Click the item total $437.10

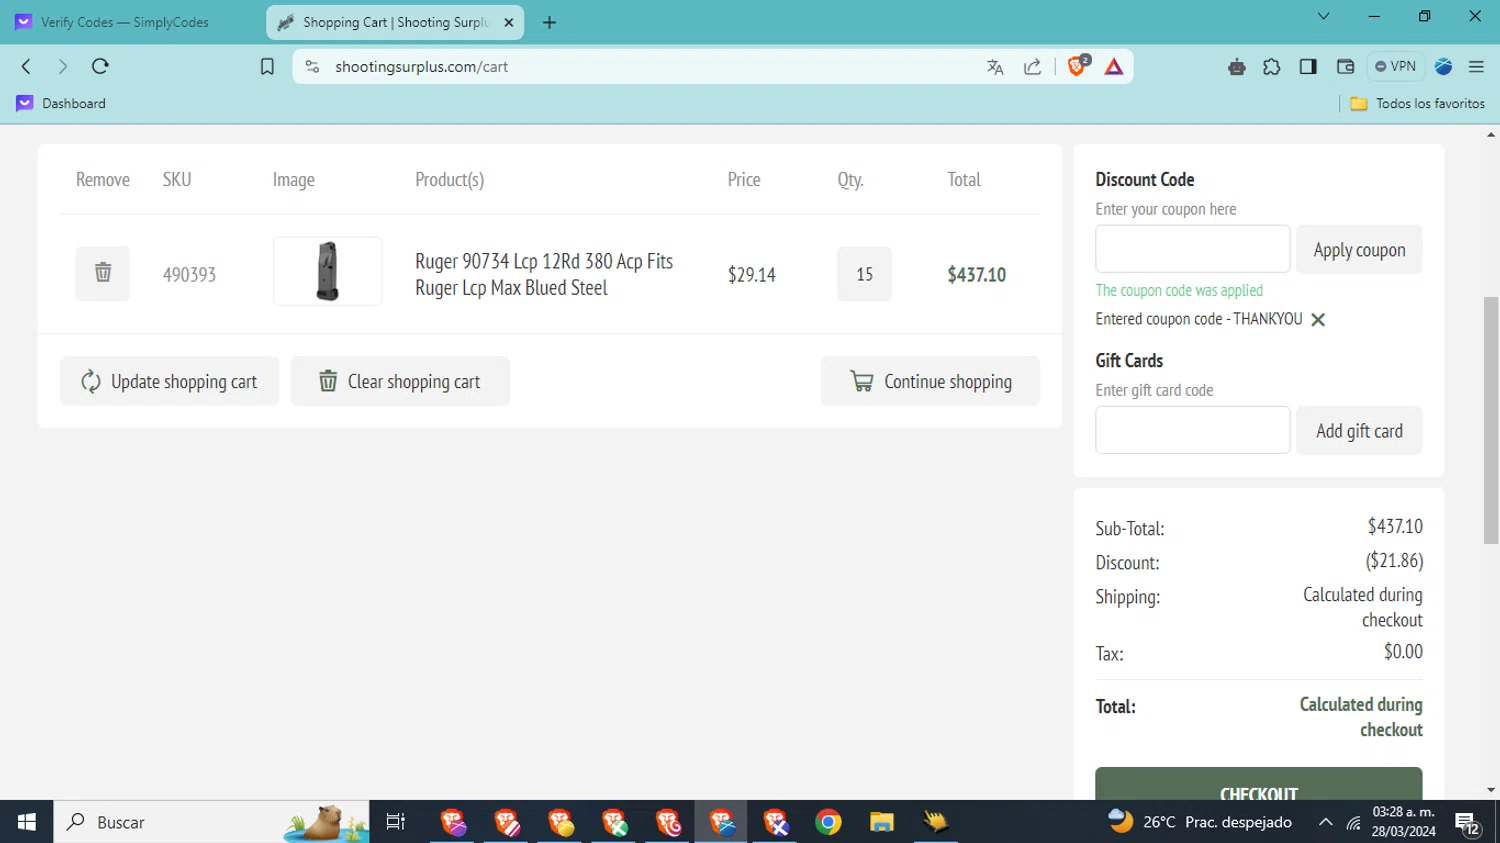976,274
